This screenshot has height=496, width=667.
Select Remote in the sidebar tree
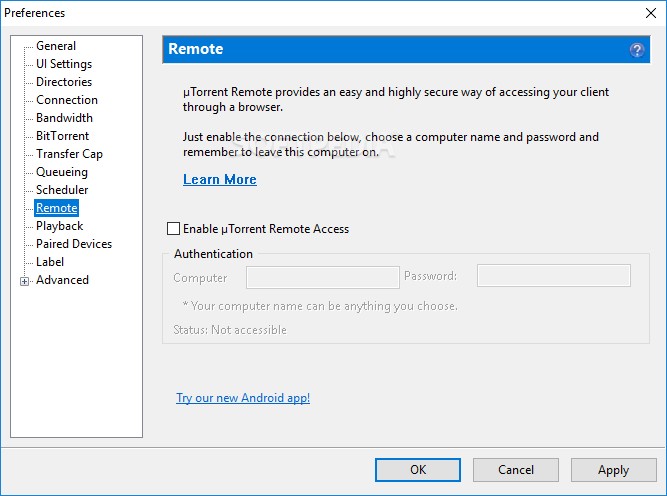57,208
